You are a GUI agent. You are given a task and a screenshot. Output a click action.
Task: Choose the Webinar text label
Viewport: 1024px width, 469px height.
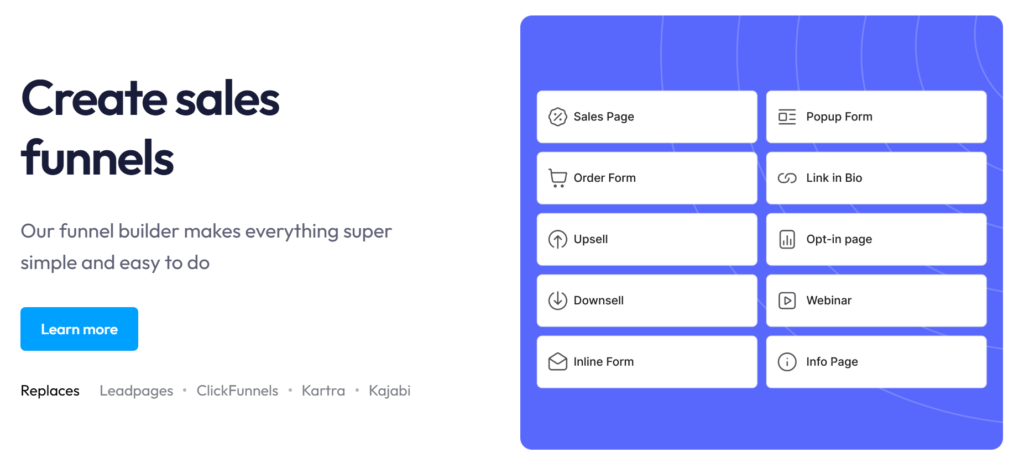(829, 300)
